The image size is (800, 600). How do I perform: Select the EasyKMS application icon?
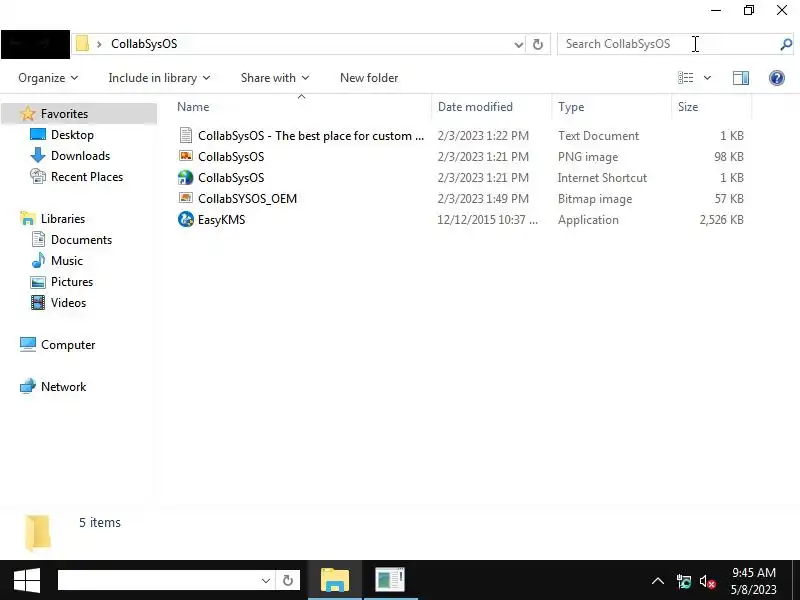[186, 219]
